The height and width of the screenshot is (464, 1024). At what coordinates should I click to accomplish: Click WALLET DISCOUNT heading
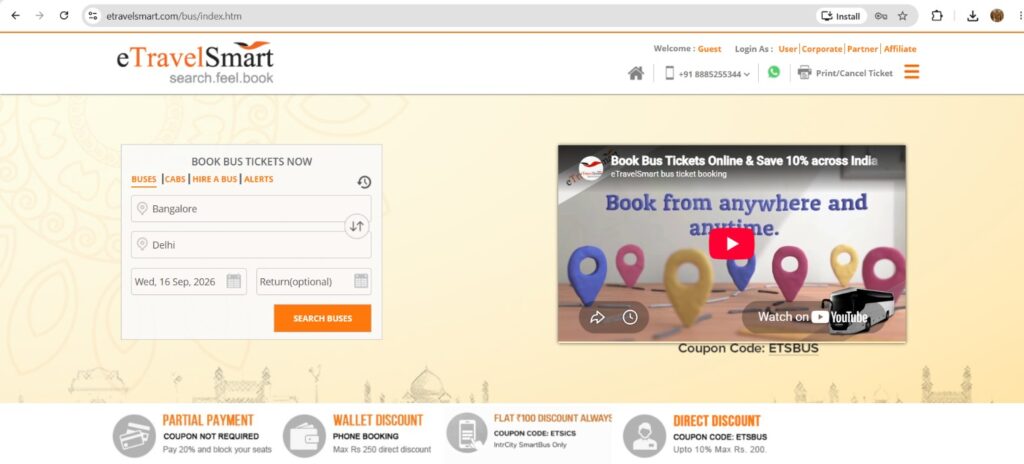(x=378, y=420)
